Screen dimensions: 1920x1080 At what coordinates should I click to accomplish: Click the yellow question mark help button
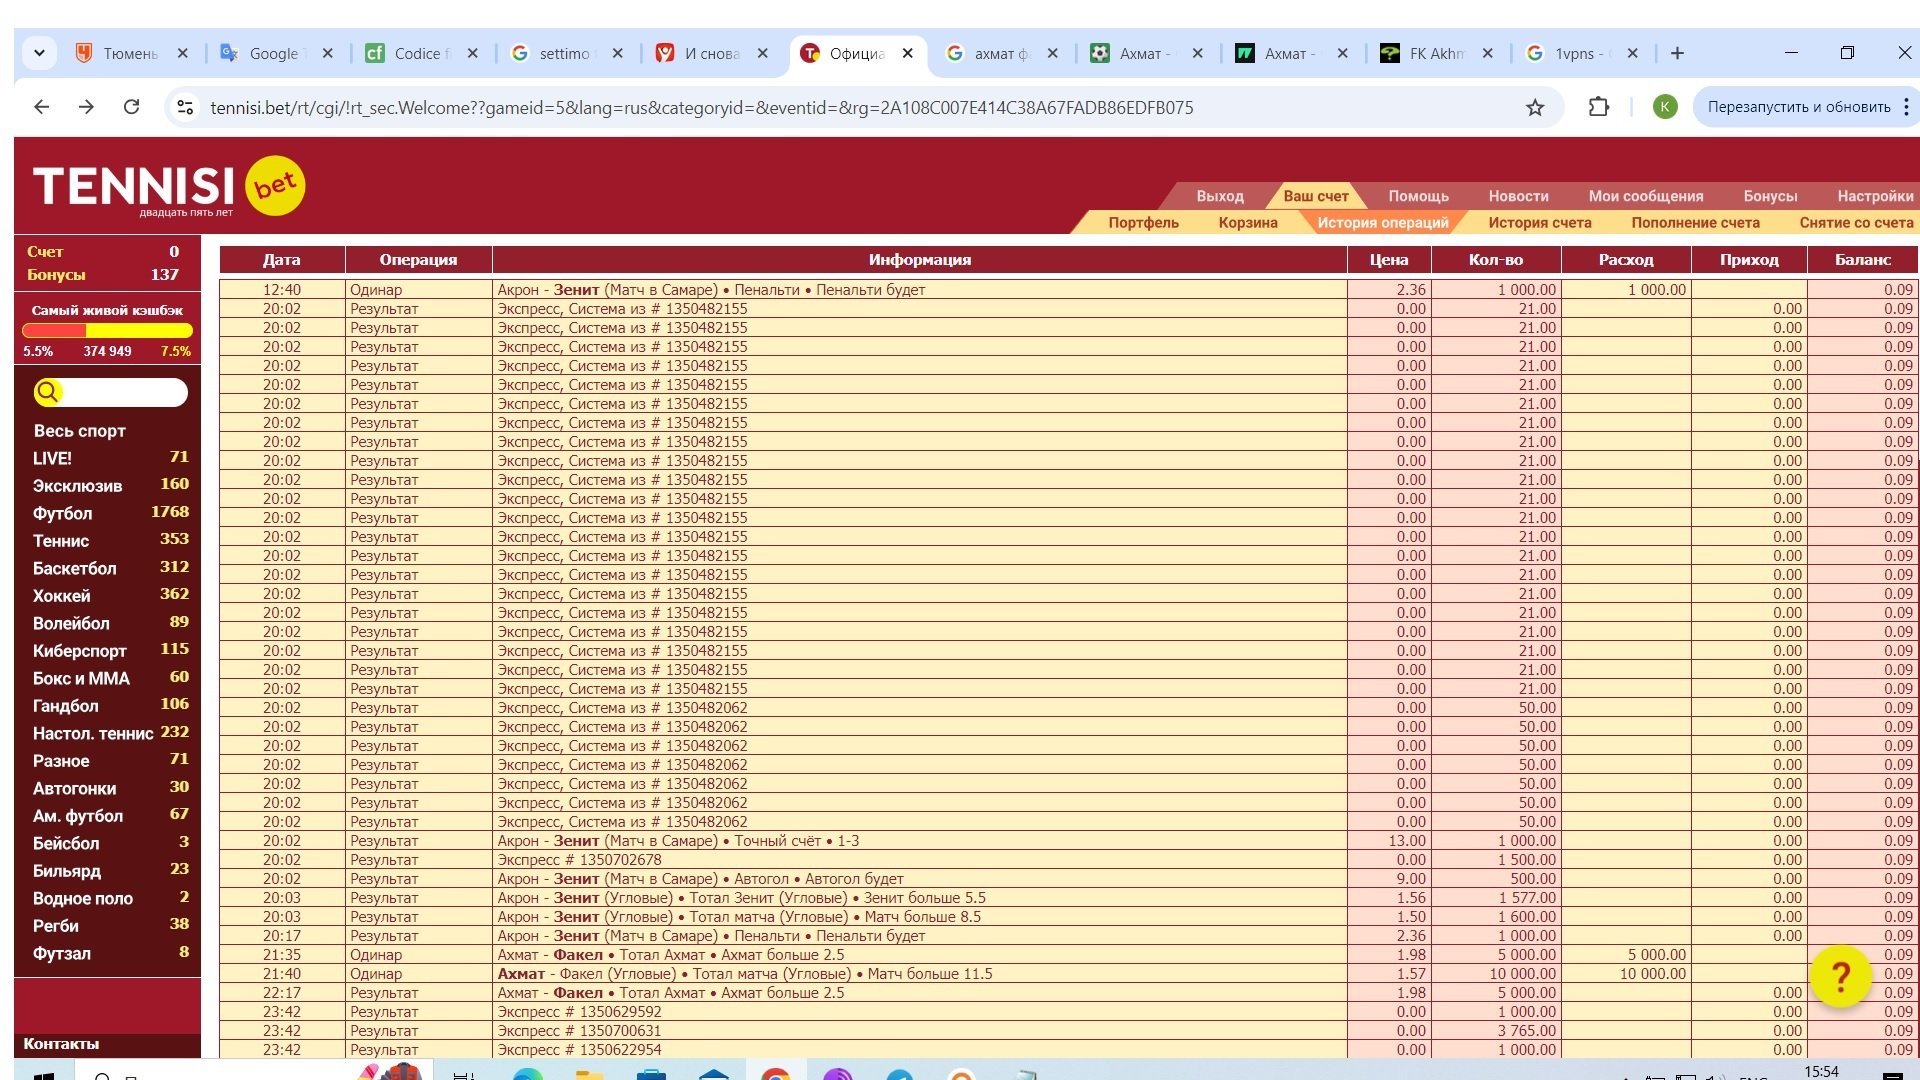[1840, 977]
